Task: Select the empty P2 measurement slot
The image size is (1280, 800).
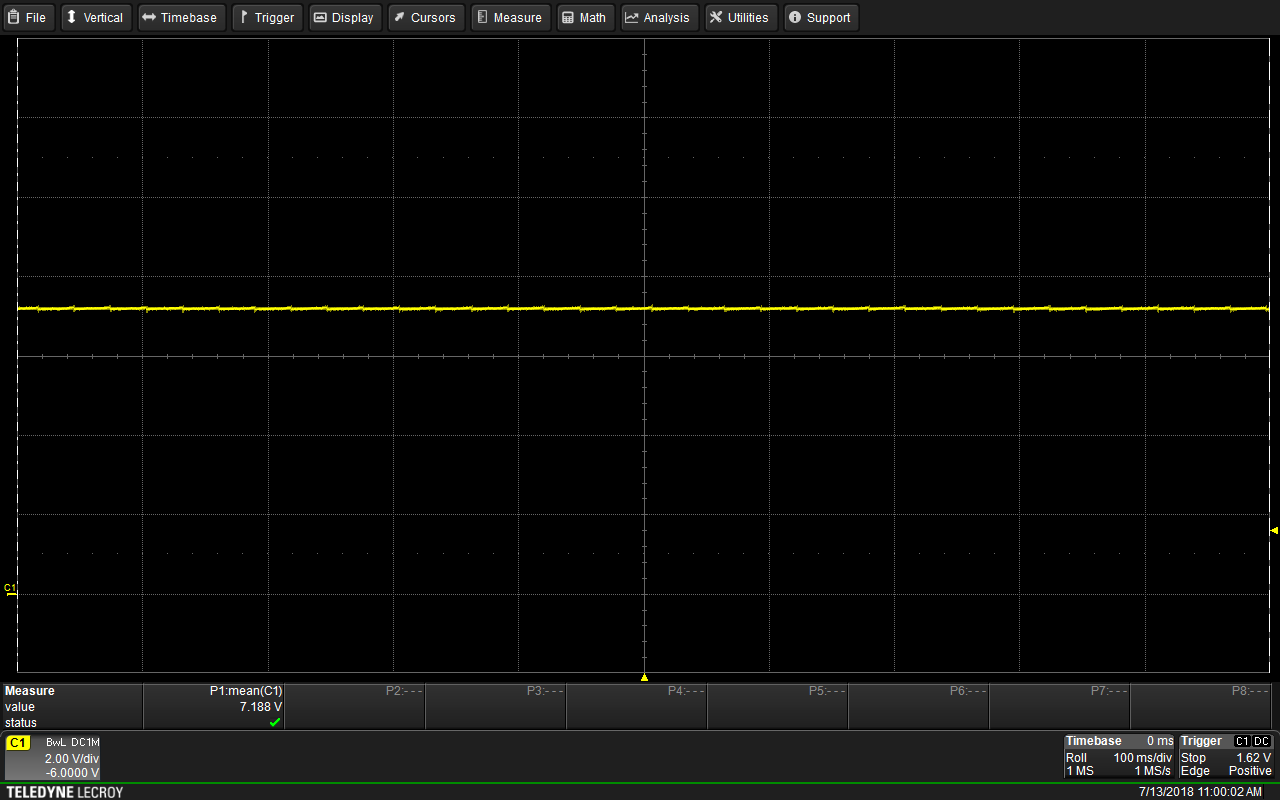Action: [x=355, y=706]
